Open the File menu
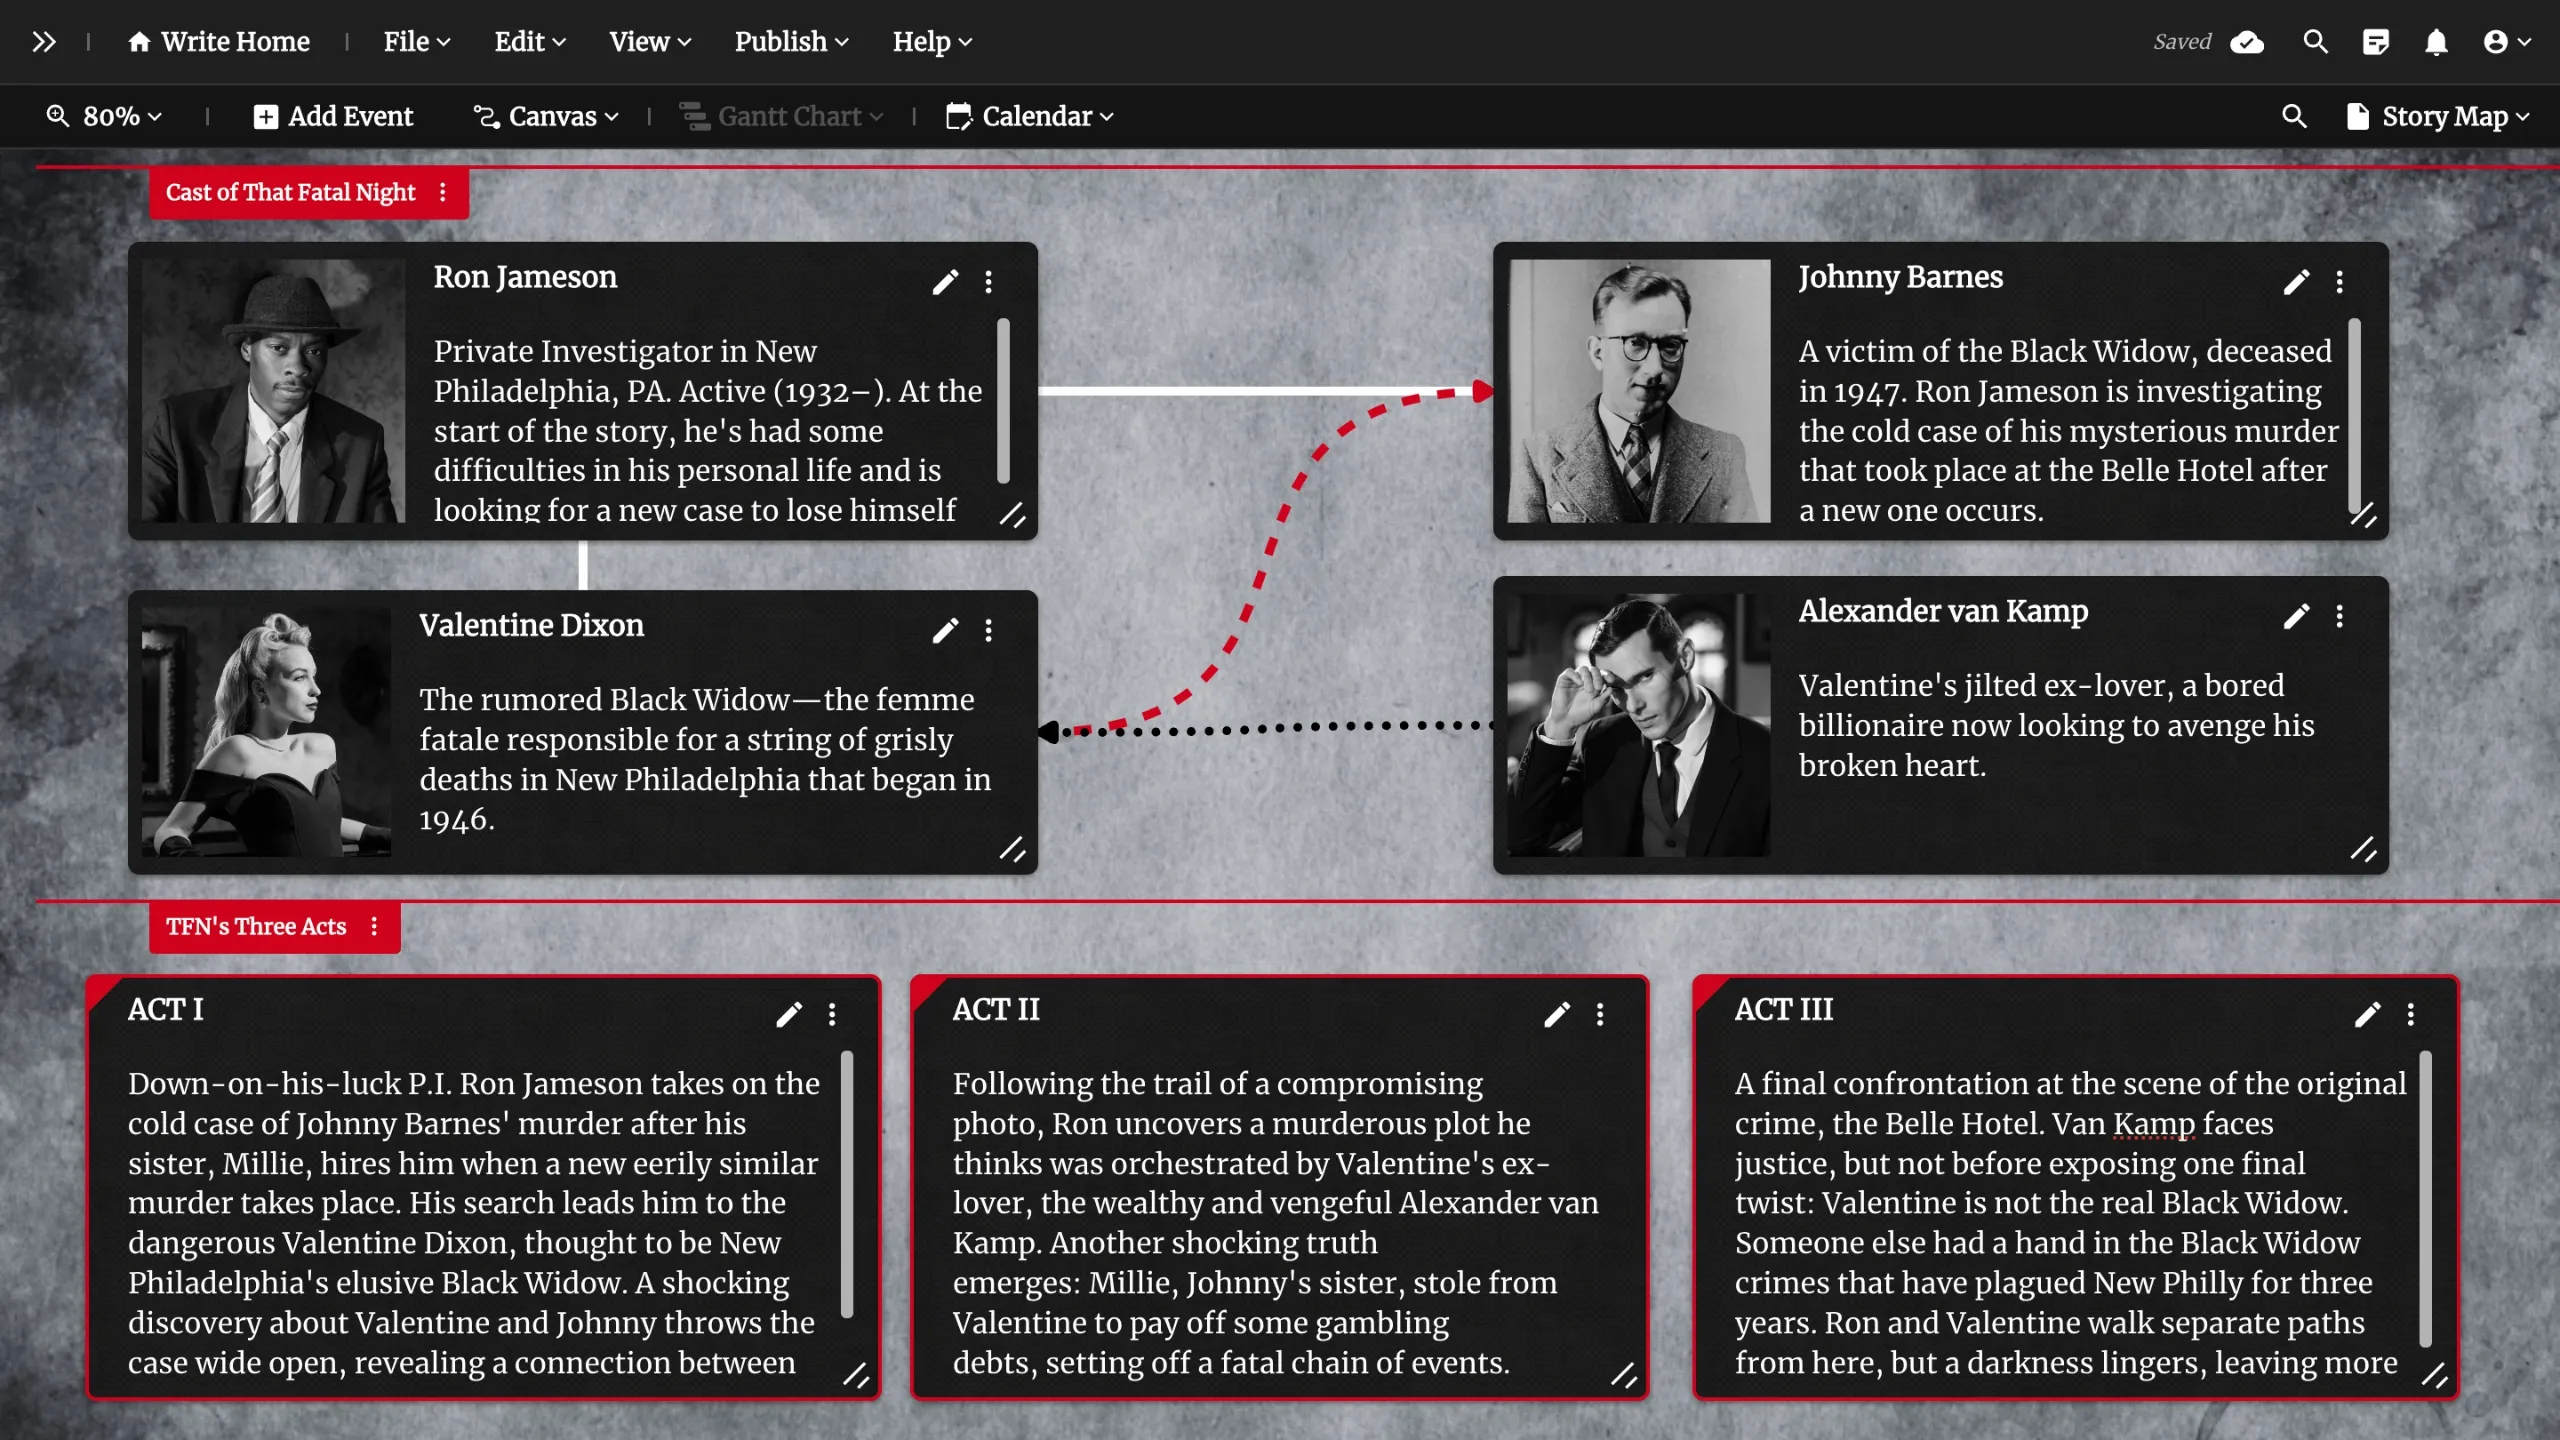The width and height of the screenshot is (2560, 1440). pos(417,42)
